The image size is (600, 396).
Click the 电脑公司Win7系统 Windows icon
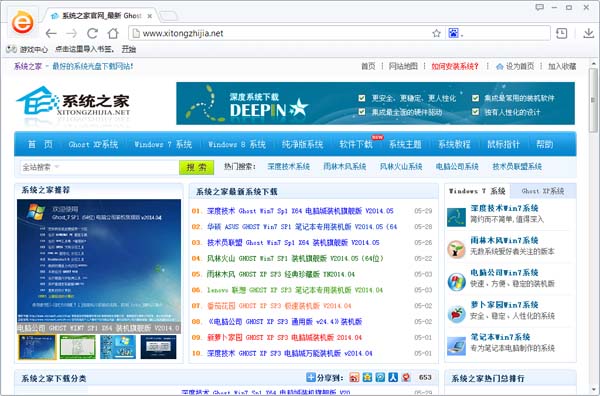456,282
